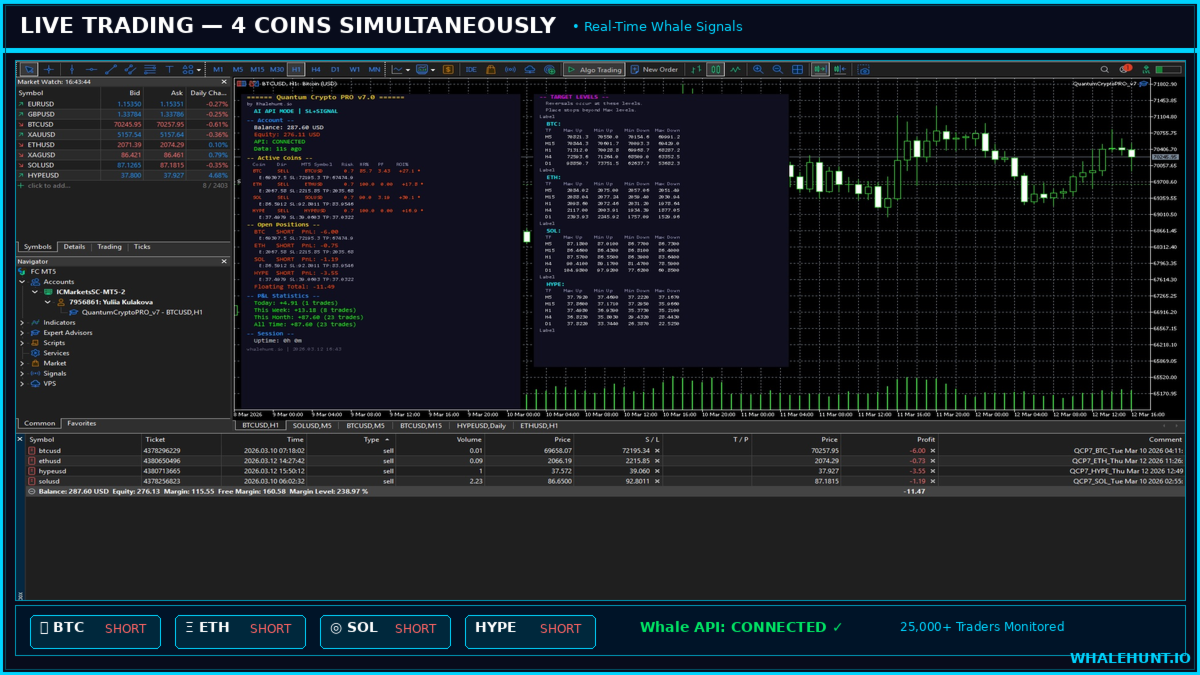Close the Market Watch panel
The width and height of the screenshot is (1200, 675).
[x=224, y=82]
